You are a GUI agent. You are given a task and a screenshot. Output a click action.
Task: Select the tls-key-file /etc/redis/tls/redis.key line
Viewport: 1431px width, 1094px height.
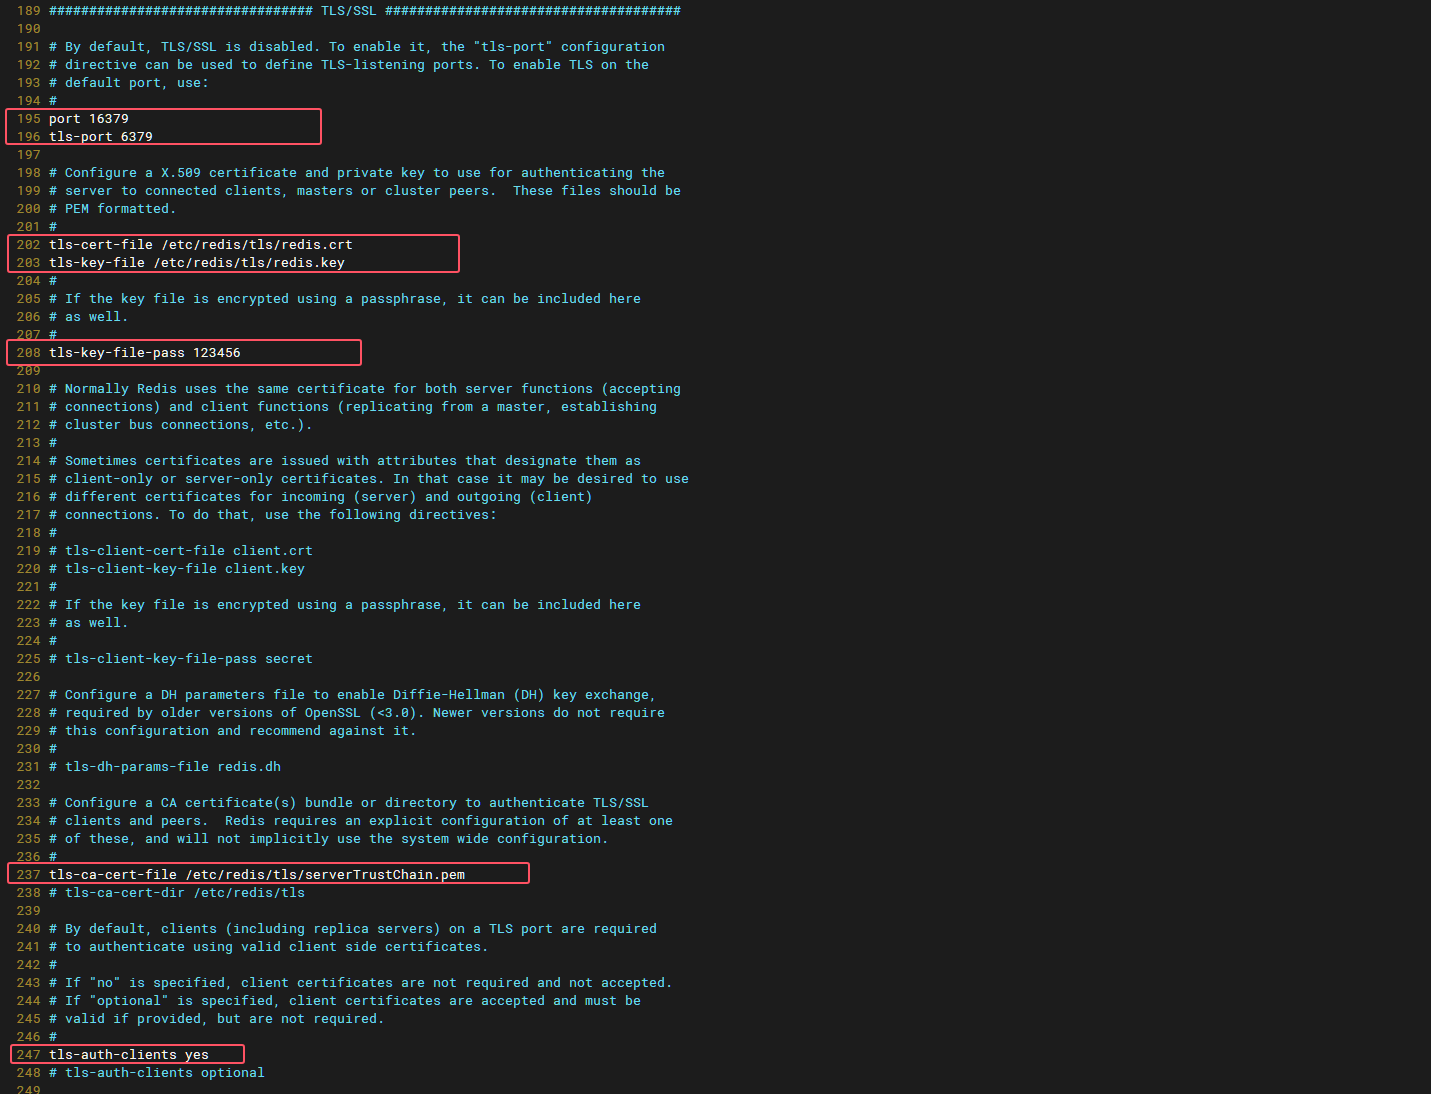tap(197, 263)
